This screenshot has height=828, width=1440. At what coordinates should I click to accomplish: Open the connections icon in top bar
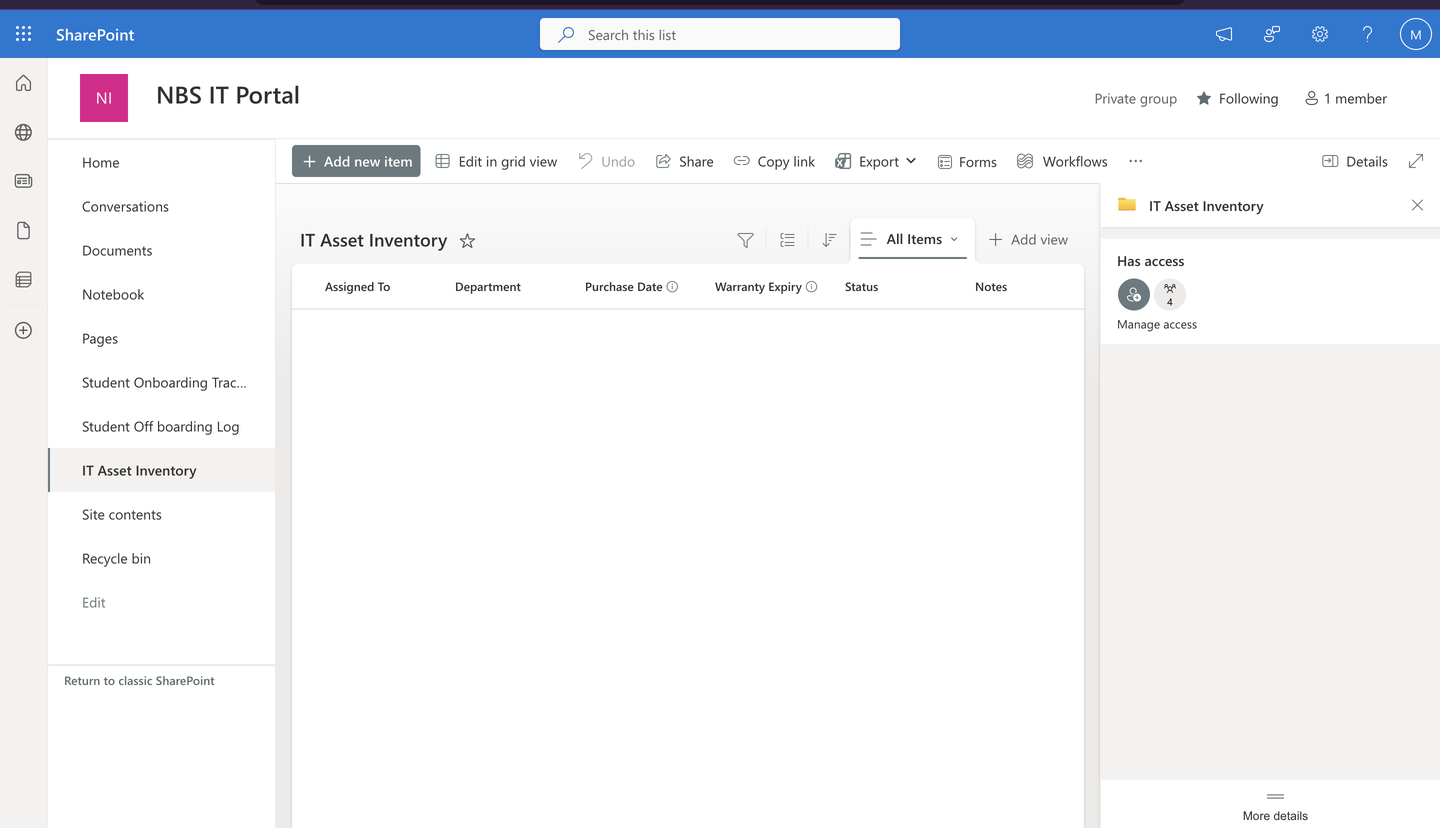point(1272,34)
